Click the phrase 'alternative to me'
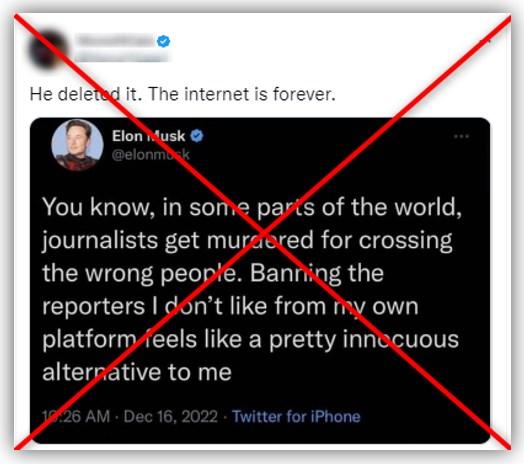The height and width of the screenshot is (464, 524). click(137, 372)
